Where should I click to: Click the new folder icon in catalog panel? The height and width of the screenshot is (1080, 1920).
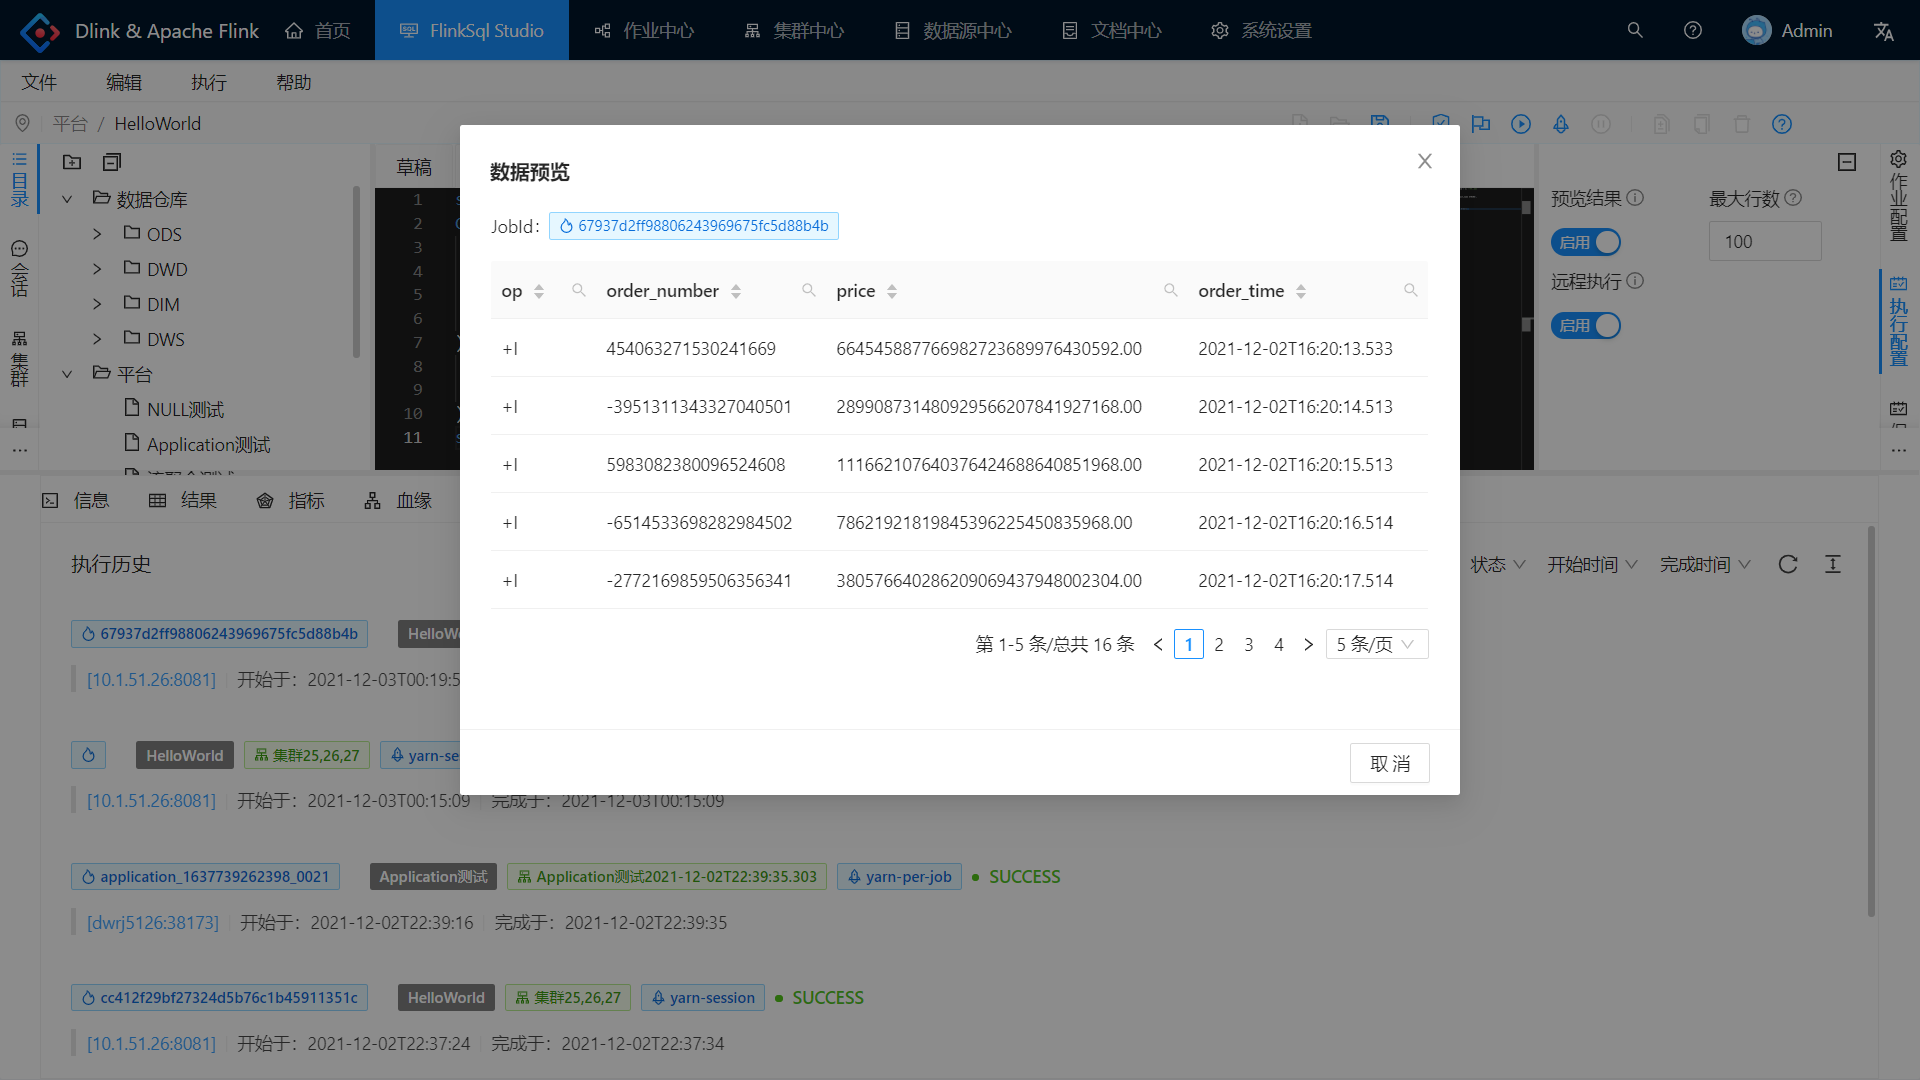pos(72,162)
